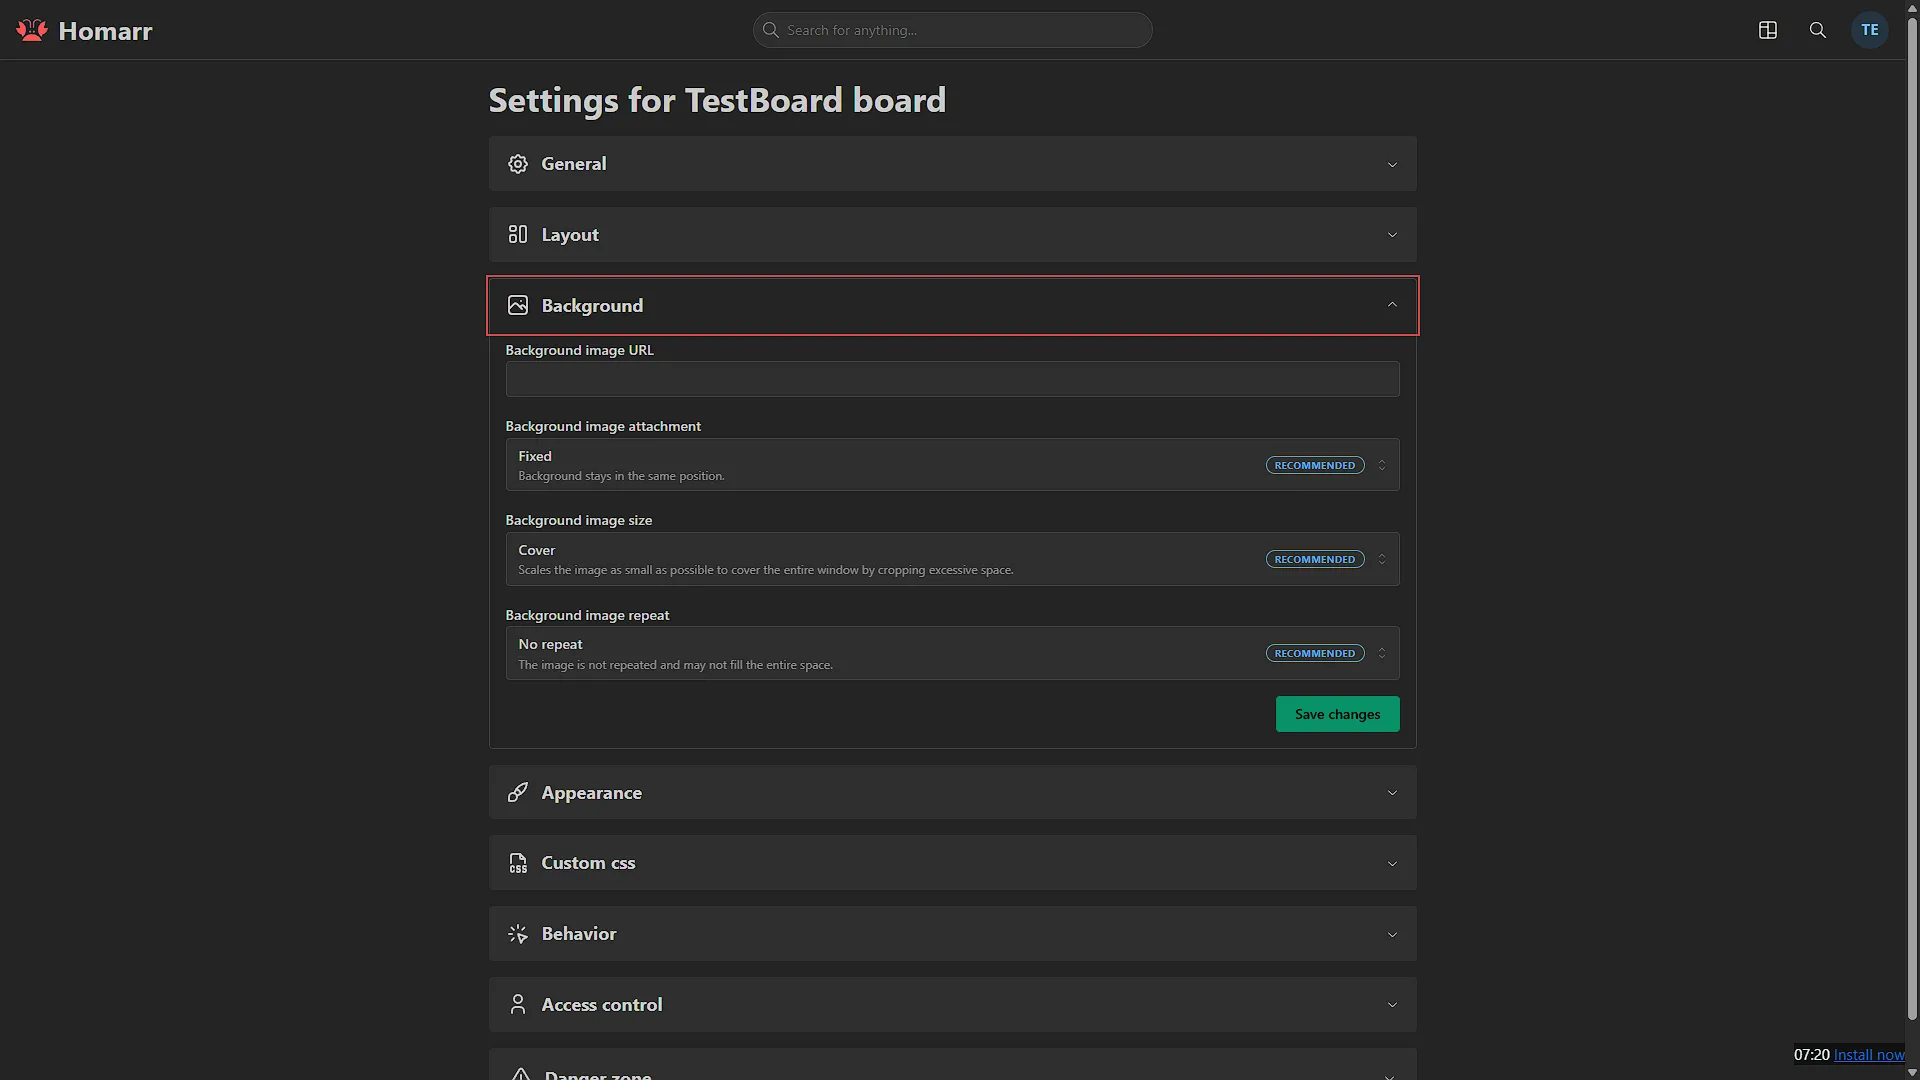Click the Install now link
The width and height of the screenshot is (1920, 1080).
[x=1869, y=1055]
